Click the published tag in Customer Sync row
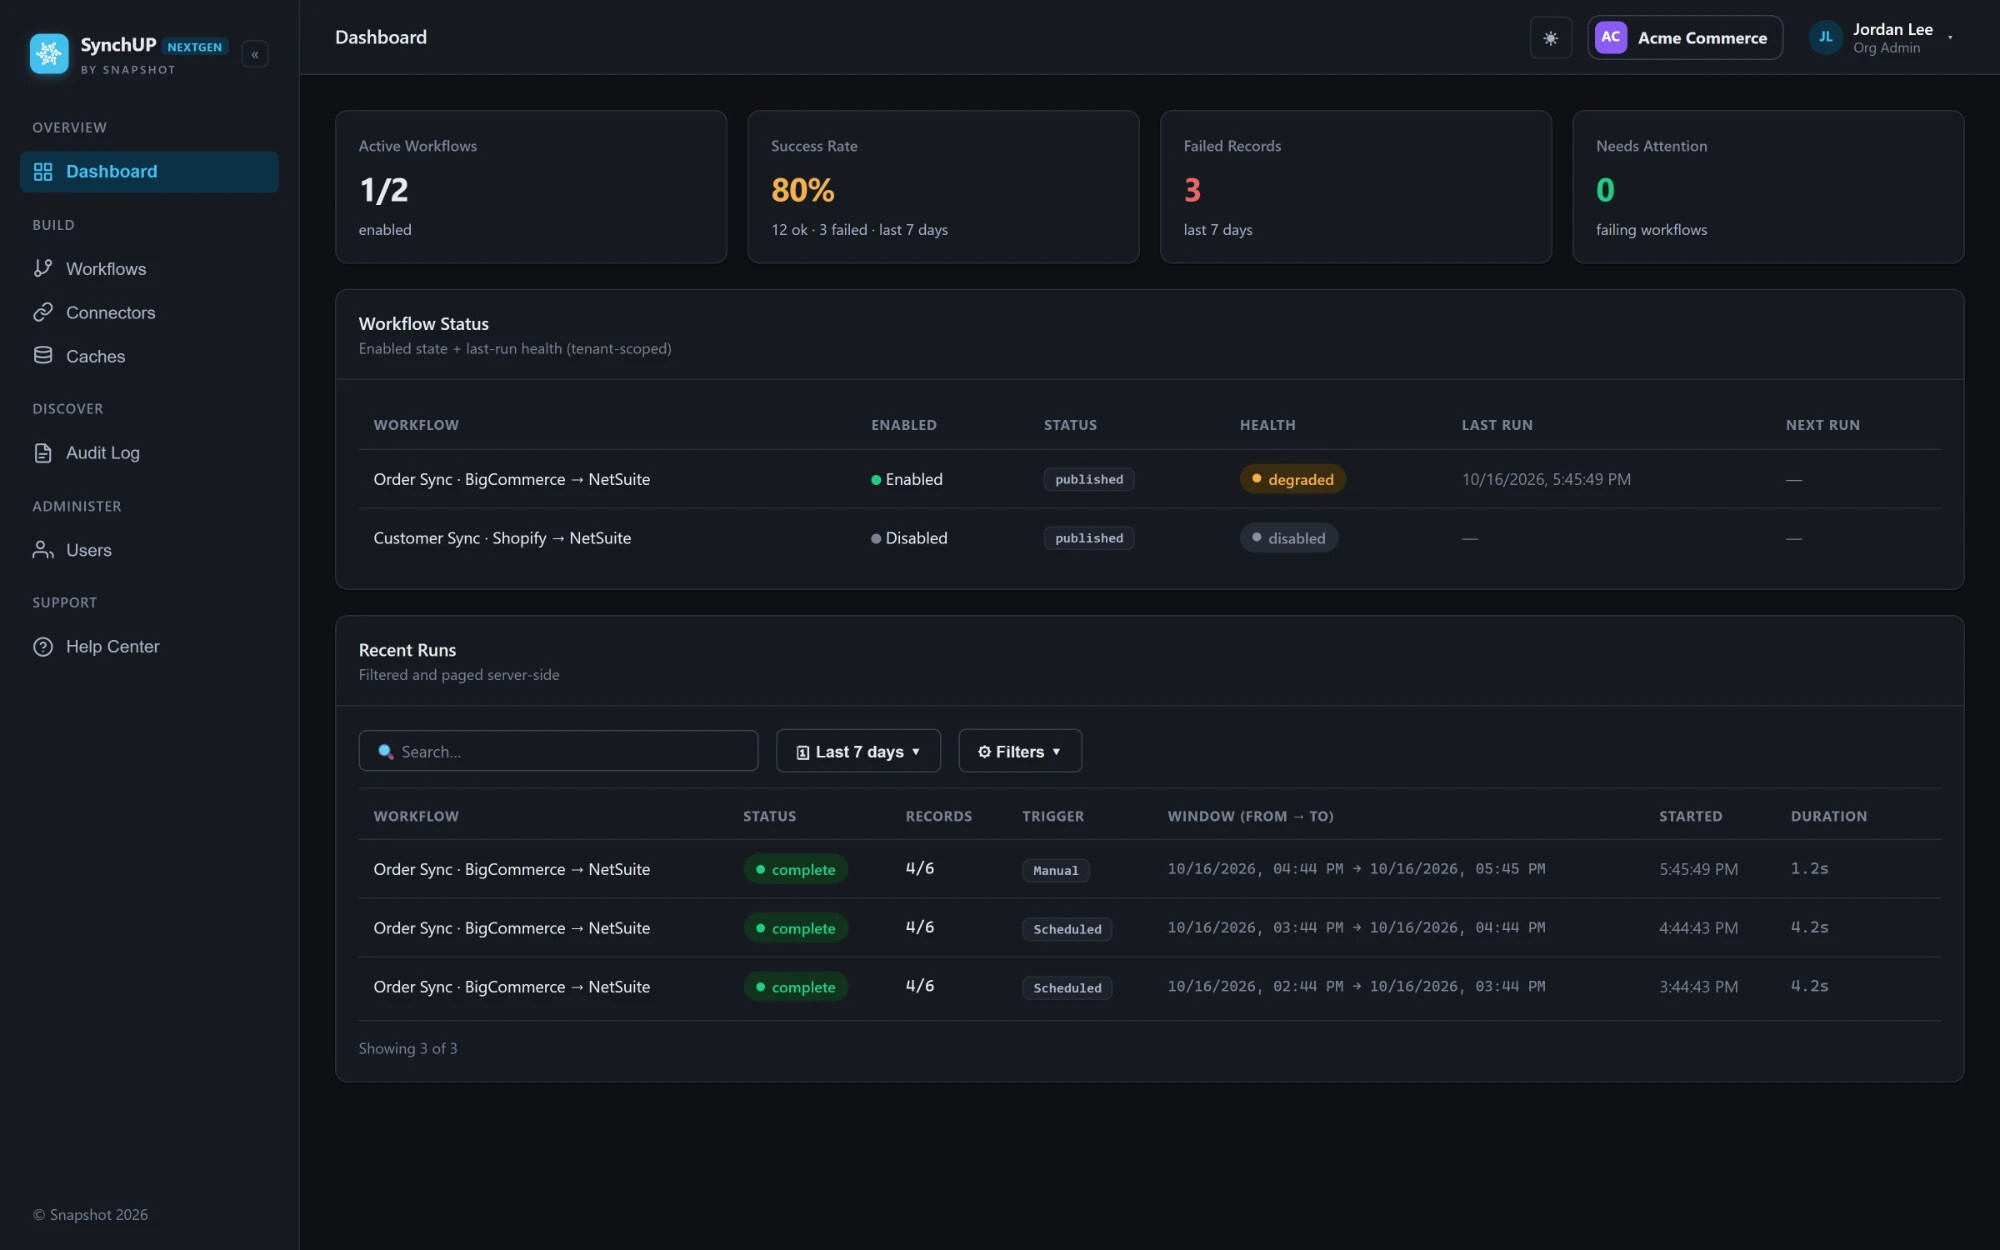 coord(1089,538)
